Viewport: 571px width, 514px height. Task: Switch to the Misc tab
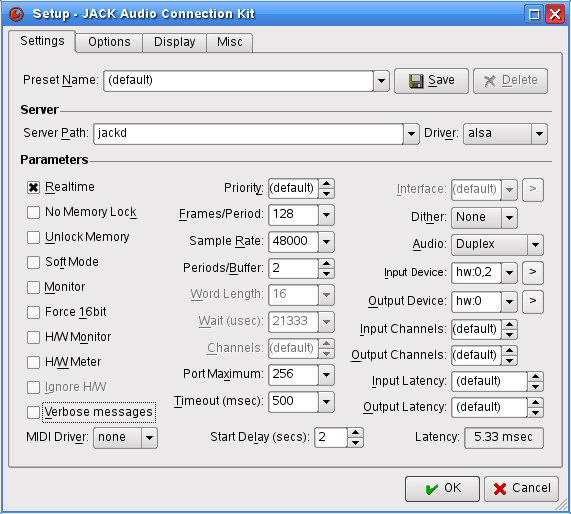[229, 42]
